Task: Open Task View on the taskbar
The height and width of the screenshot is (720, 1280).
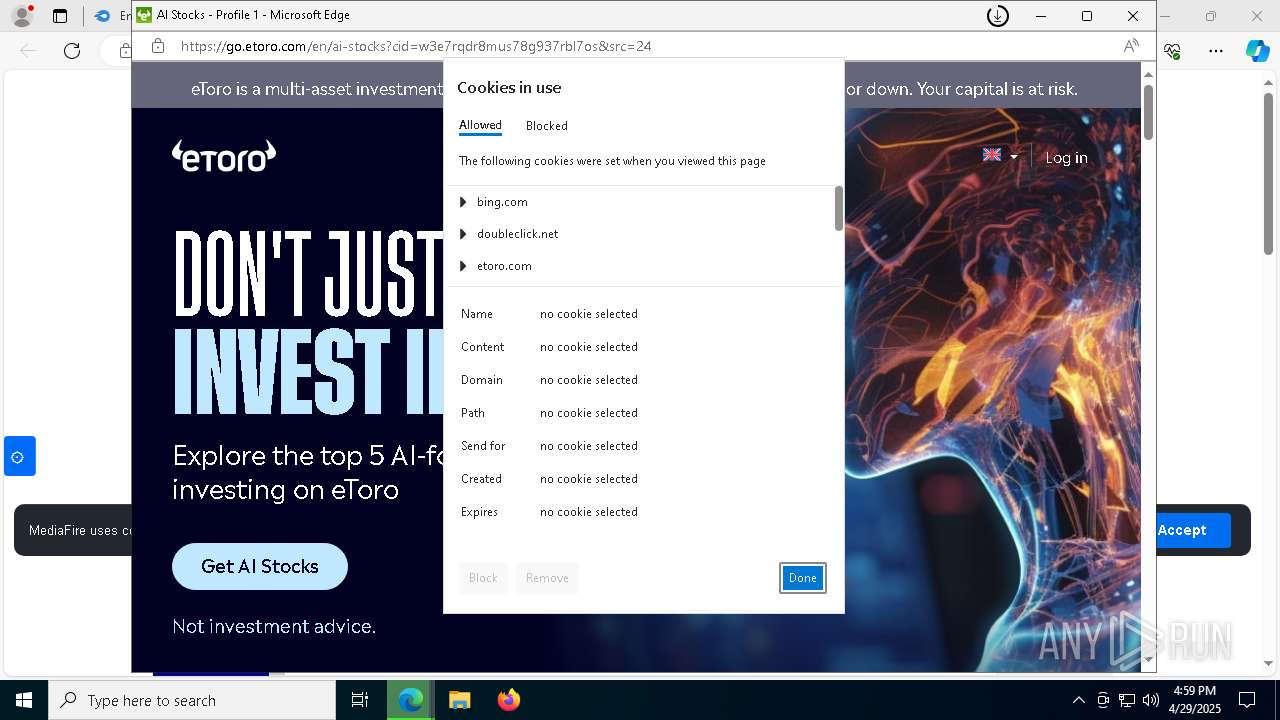Action: [x=360, y=700]
